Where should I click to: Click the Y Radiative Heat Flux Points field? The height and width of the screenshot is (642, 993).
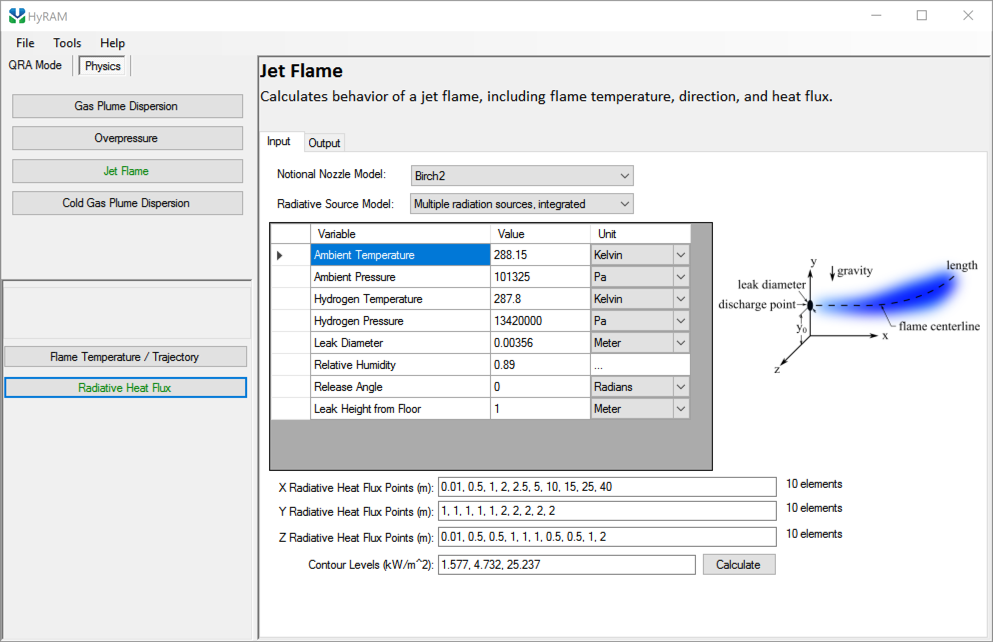tap(607, 511)
